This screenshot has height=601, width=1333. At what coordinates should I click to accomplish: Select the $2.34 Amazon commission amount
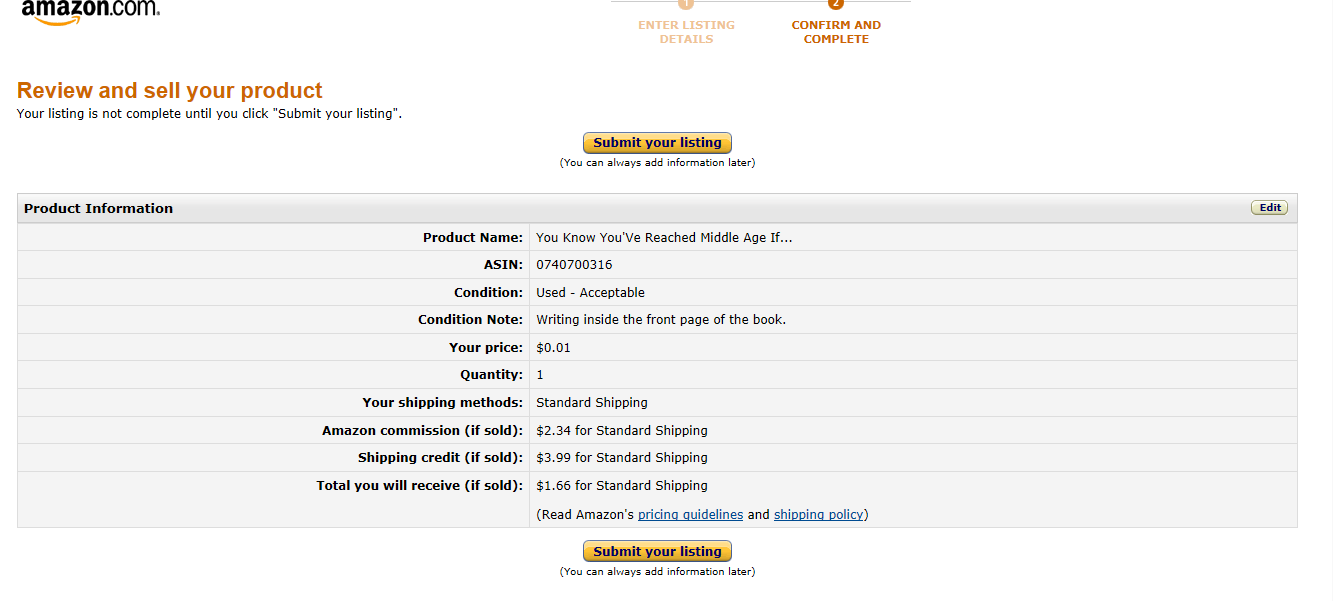click(620, 430)
